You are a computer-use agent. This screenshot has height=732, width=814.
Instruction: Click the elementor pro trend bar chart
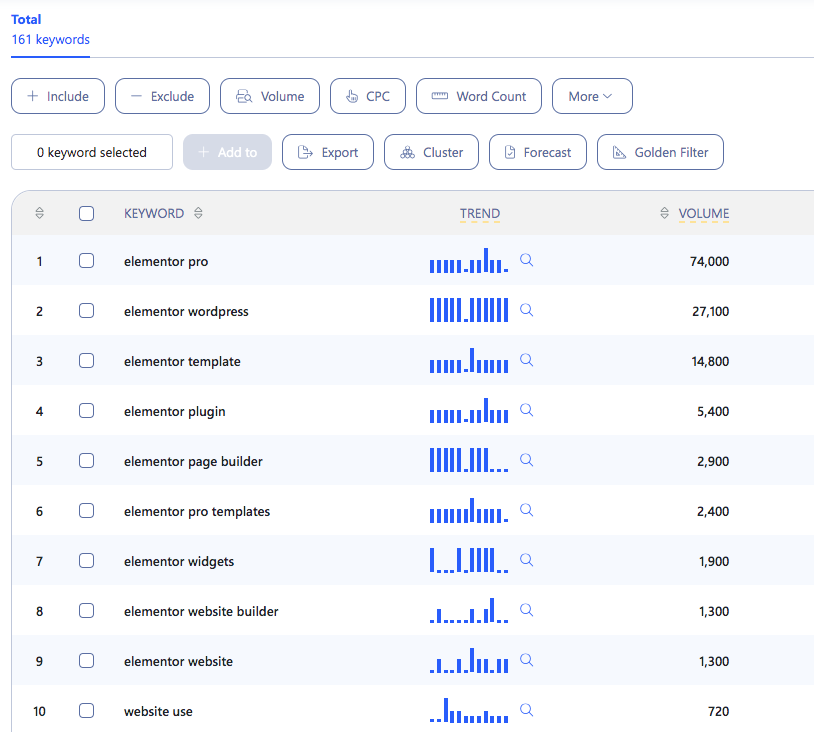pos(469,261)
